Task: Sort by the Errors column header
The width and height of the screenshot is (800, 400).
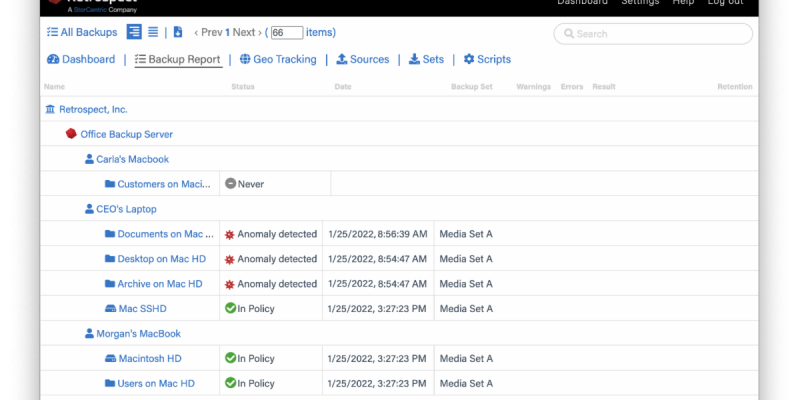Action: click(x=572, y=87)
